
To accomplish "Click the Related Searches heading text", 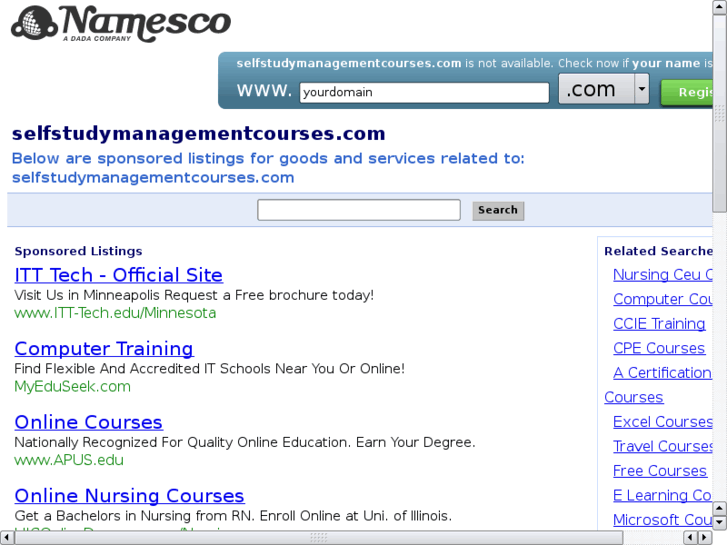I will [x=658, y=251].
